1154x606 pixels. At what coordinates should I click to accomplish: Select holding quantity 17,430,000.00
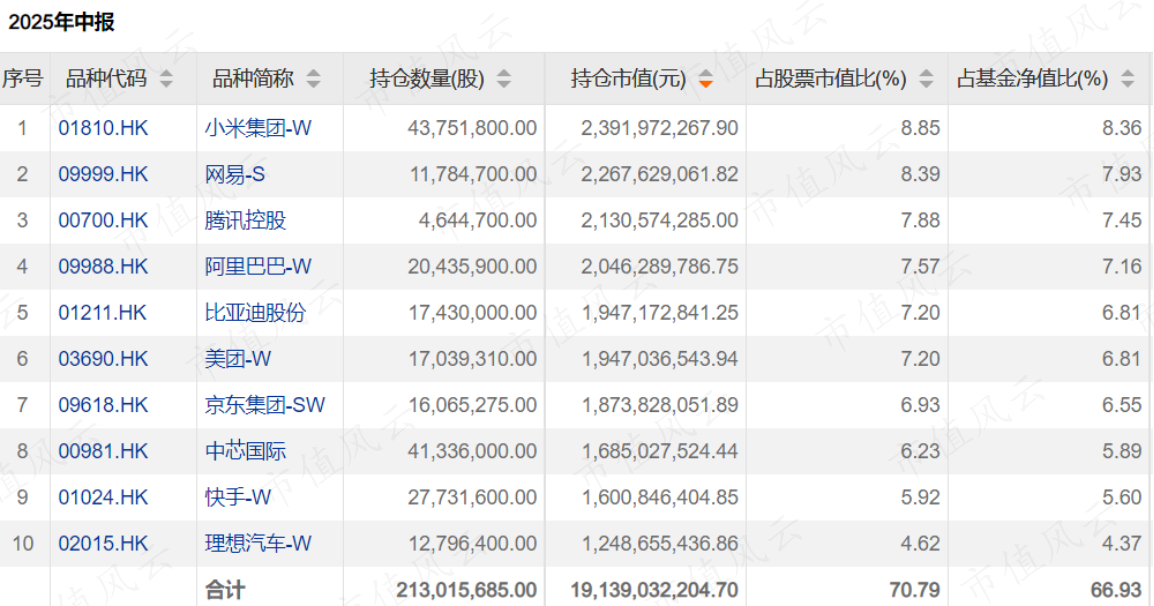[x=472, y=313]
